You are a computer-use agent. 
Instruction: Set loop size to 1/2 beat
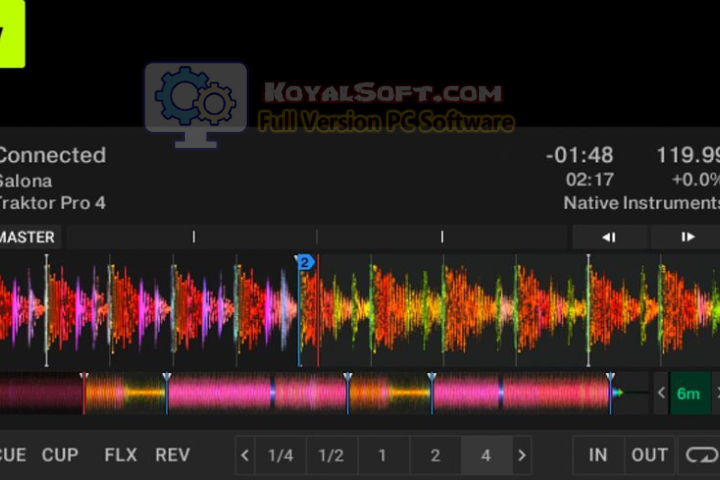point(331,455)
